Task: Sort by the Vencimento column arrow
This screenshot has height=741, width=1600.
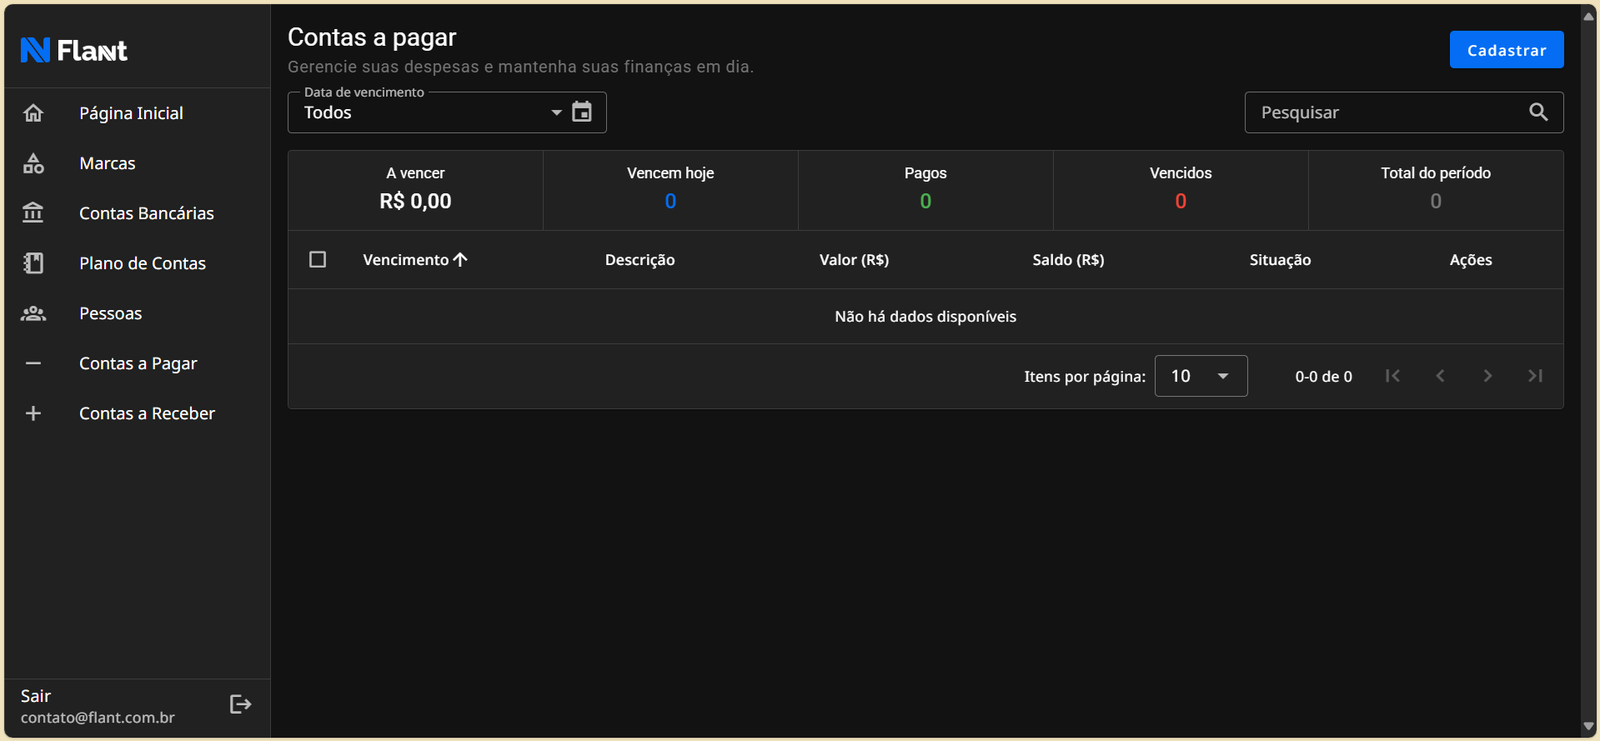Action: pos(460,260)
